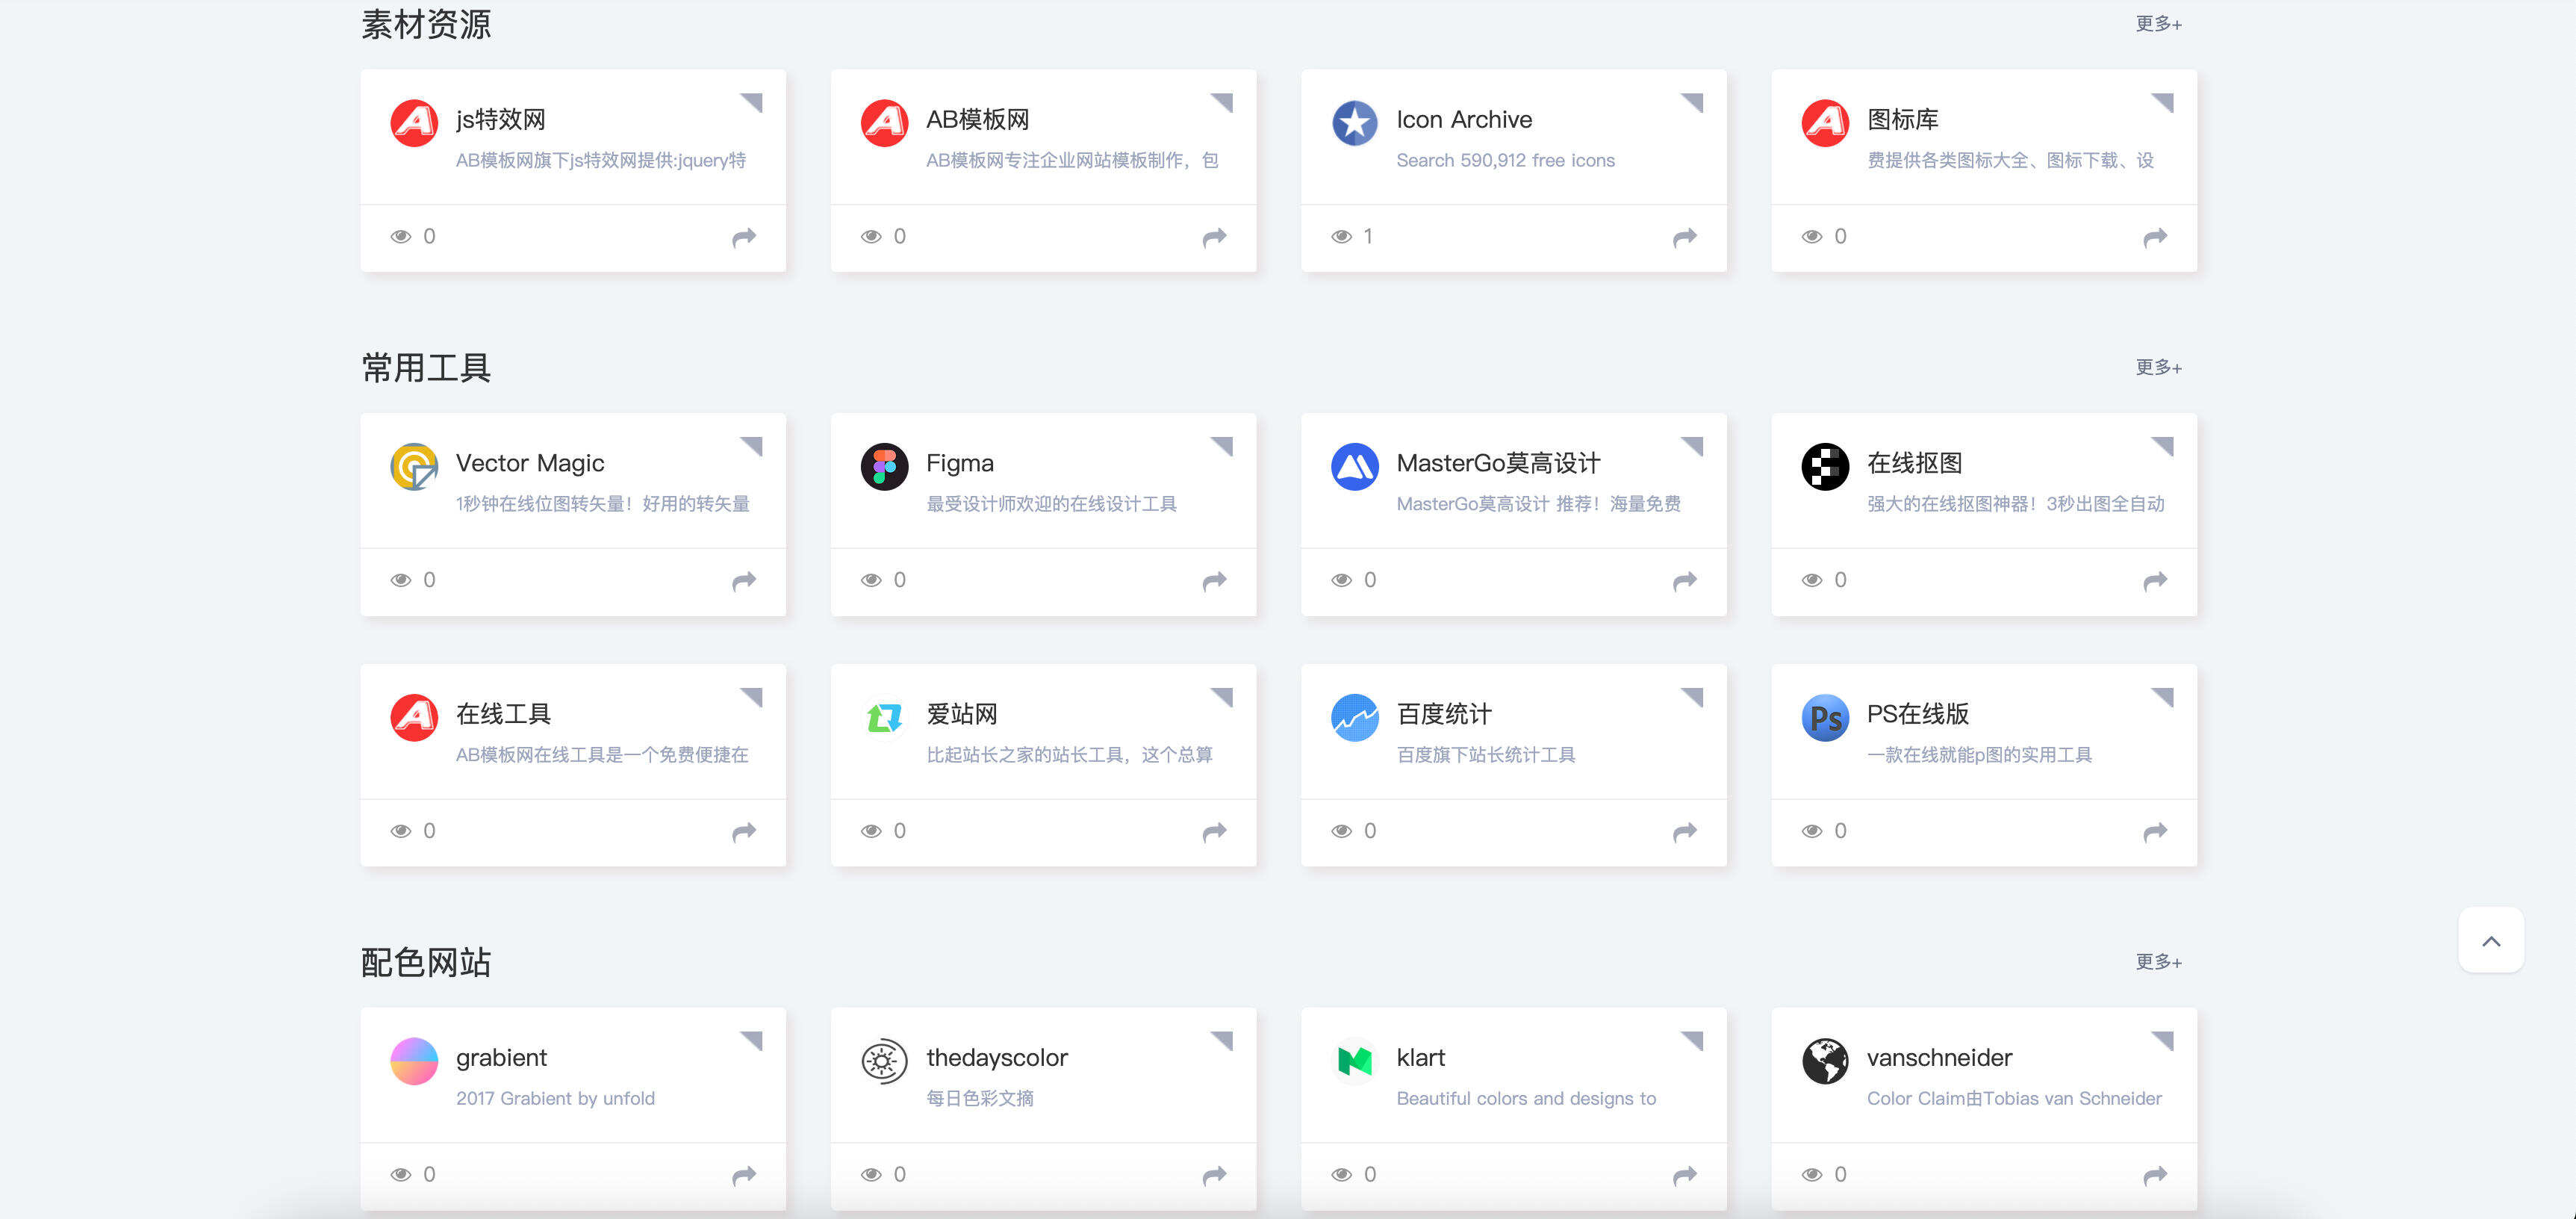
Task: Open MasterGo莫高设计 via its logo icon
Action: (1355, 466)
